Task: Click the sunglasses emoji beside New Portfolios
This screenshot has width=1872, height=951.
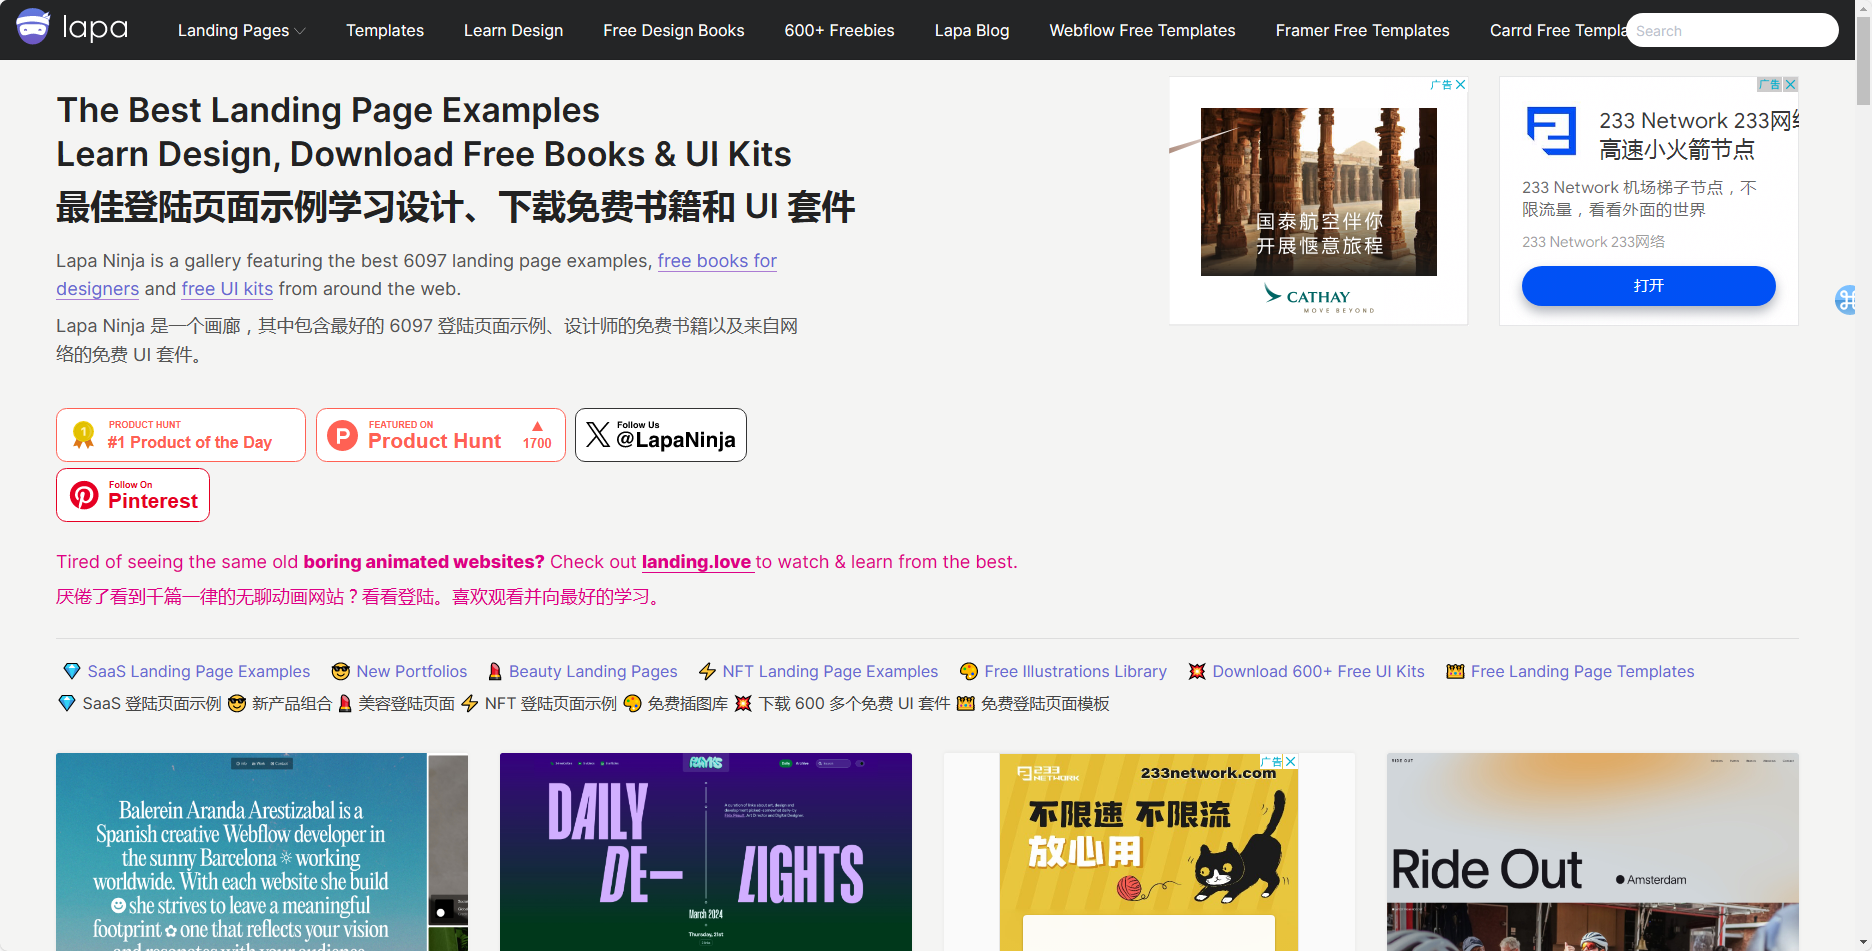Action: (341, 671)
